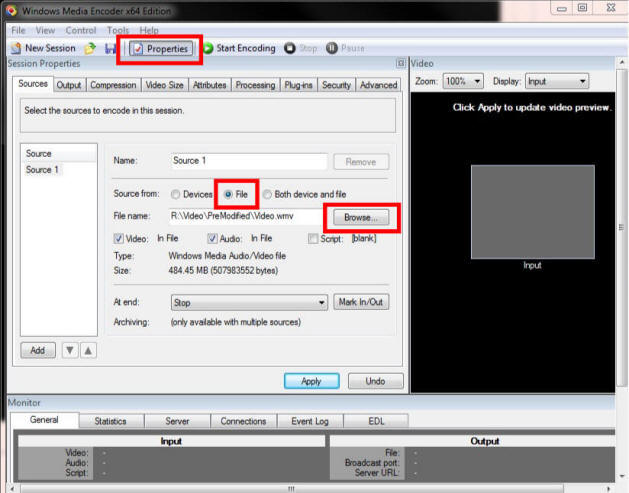Screen dimensions: 629x493
Task: Click the Windows Media Encoder title bar icon
Action: (11, 10)
